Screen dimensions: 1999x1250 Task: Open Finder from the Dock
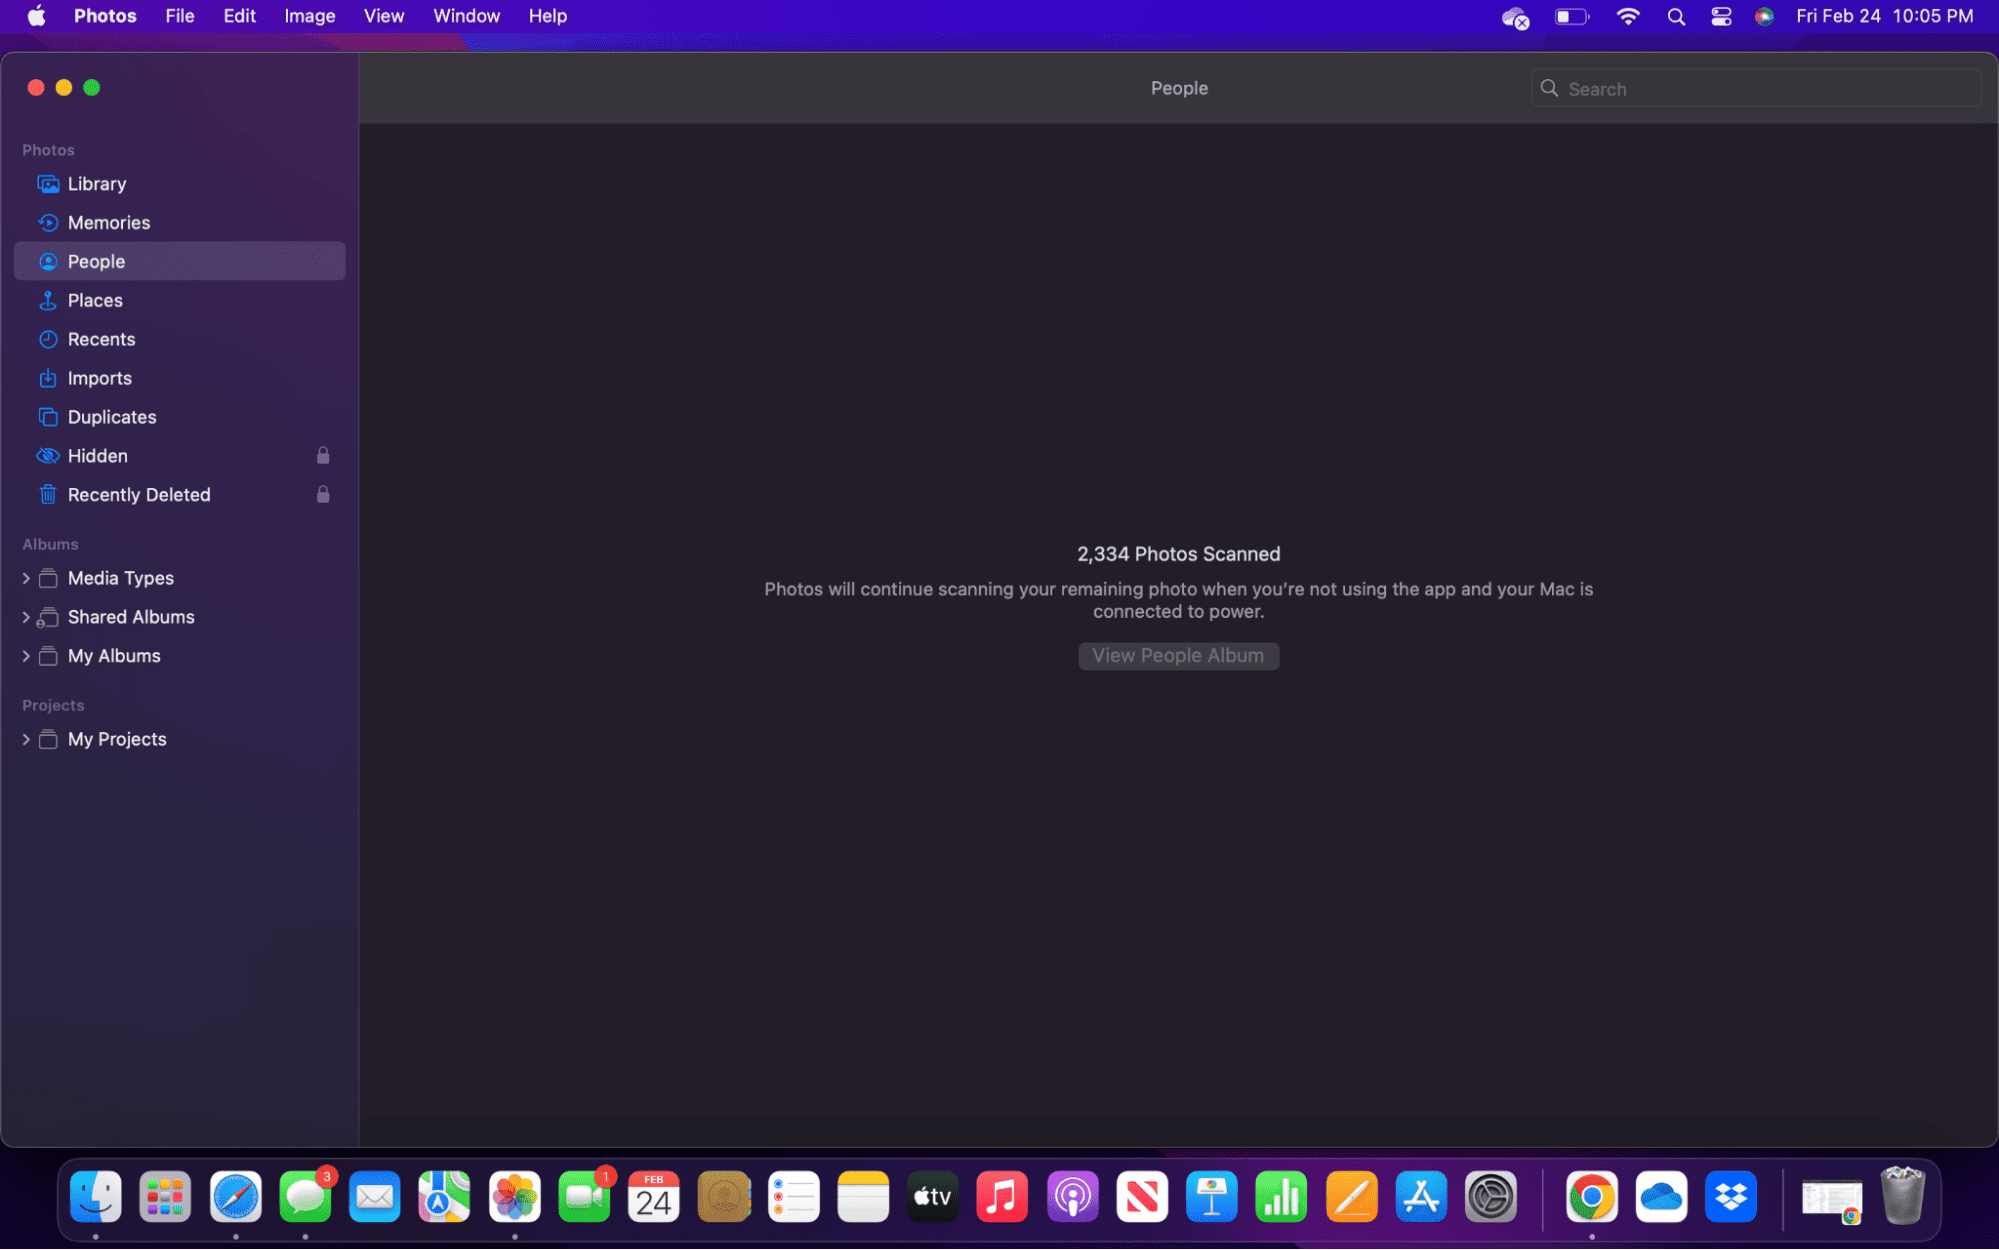click(96, 1197)
